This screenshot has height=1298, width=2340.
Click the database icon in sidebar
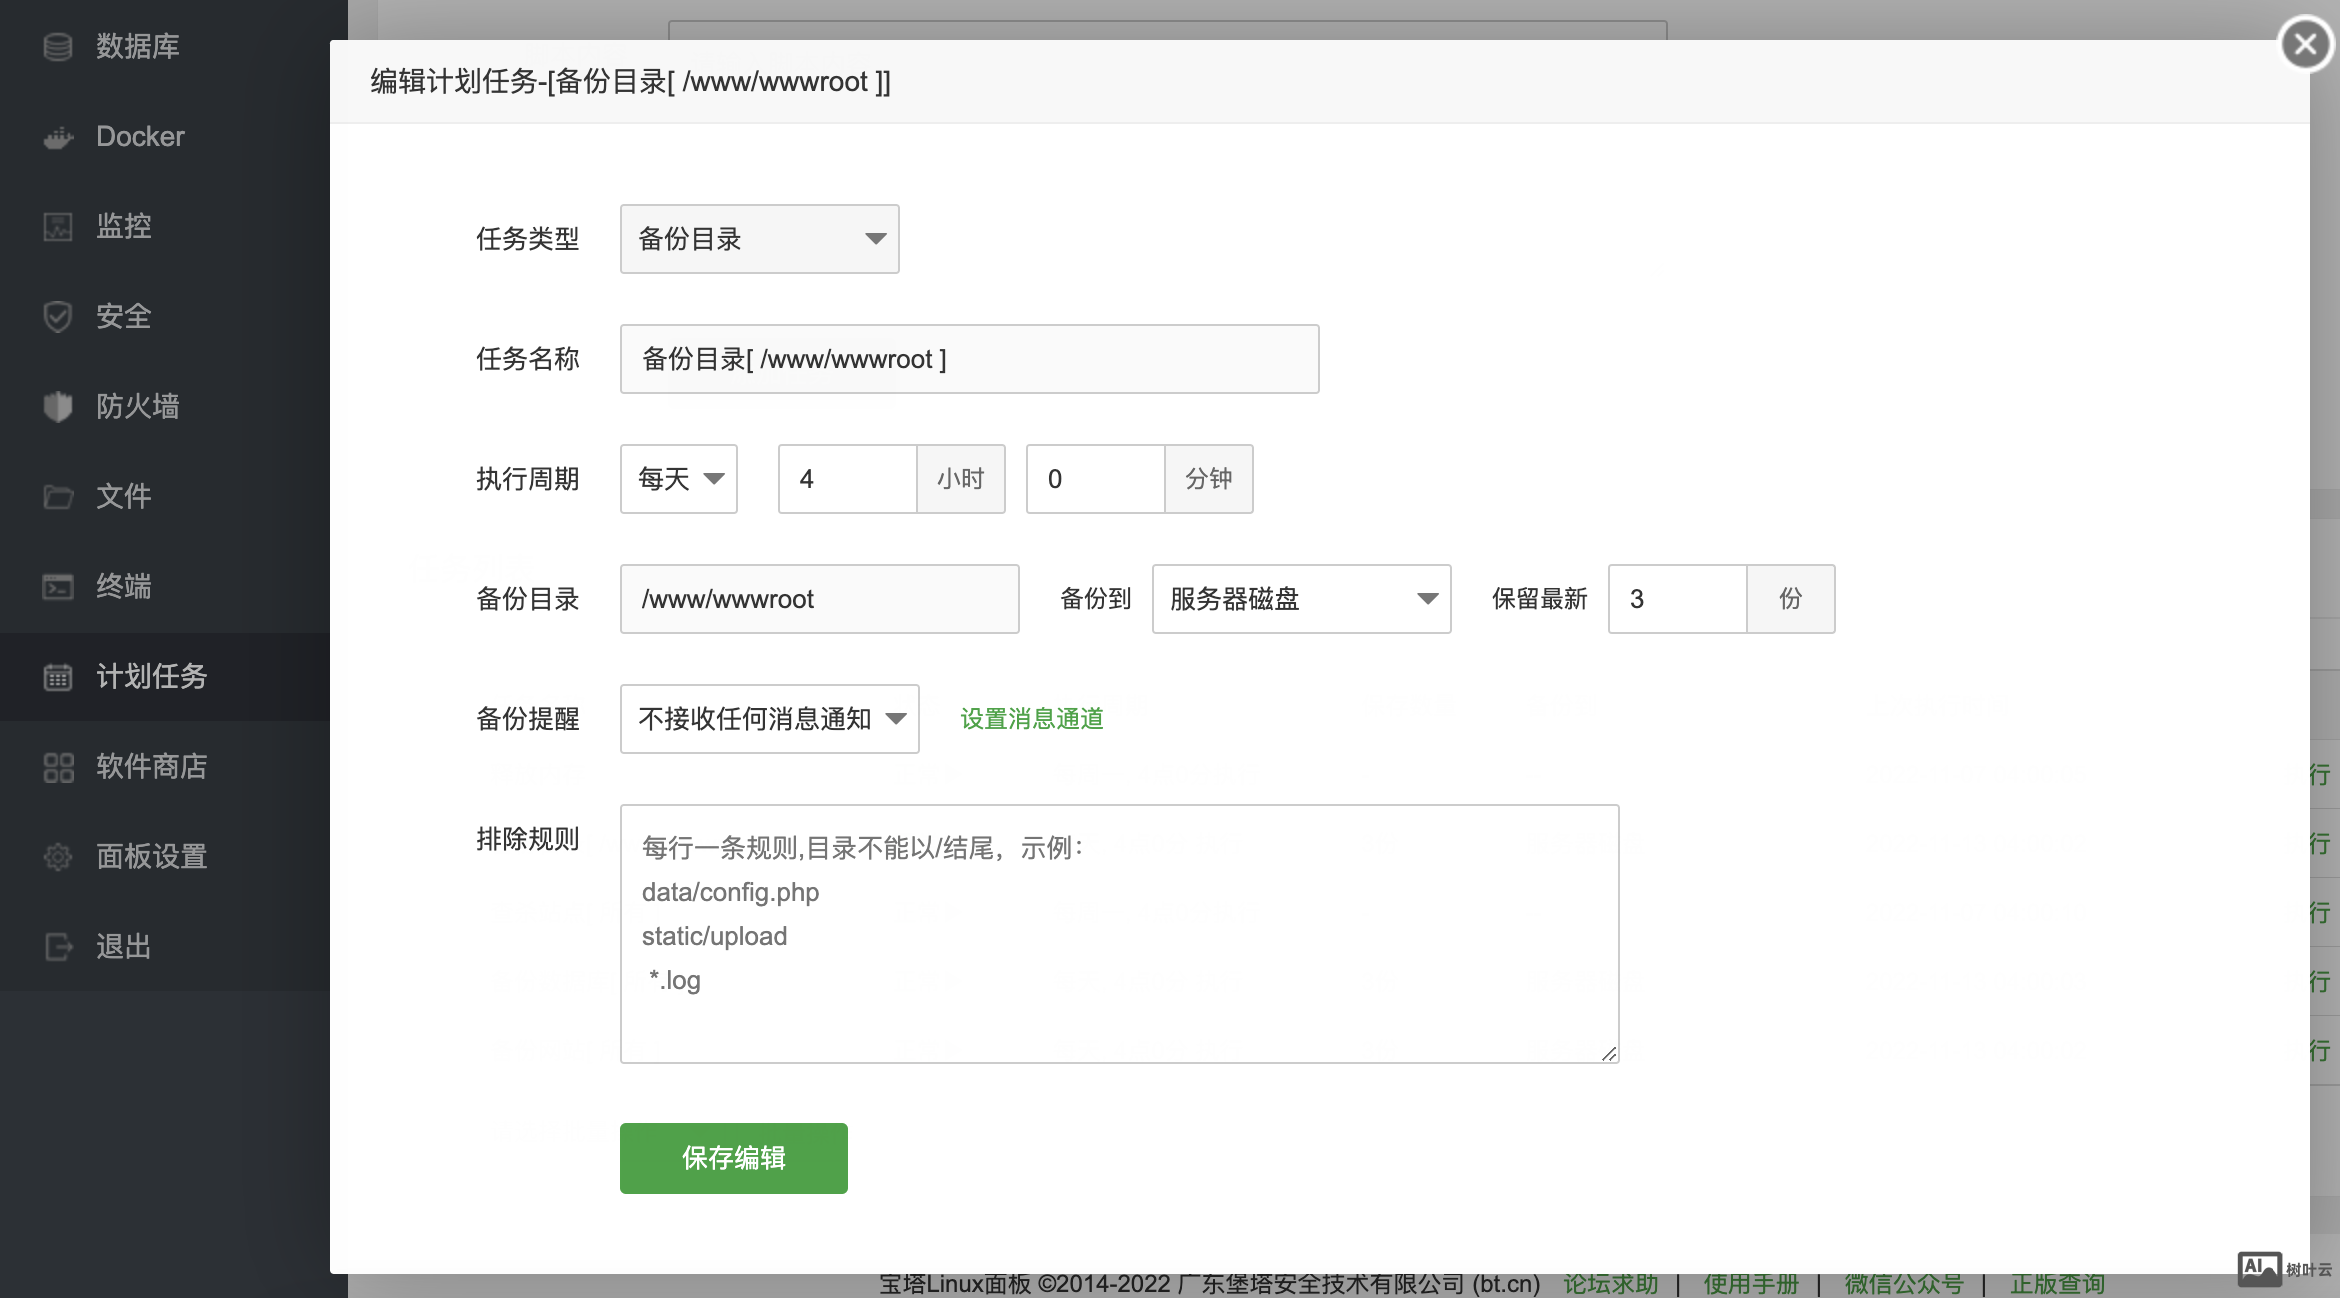[58, 47]
